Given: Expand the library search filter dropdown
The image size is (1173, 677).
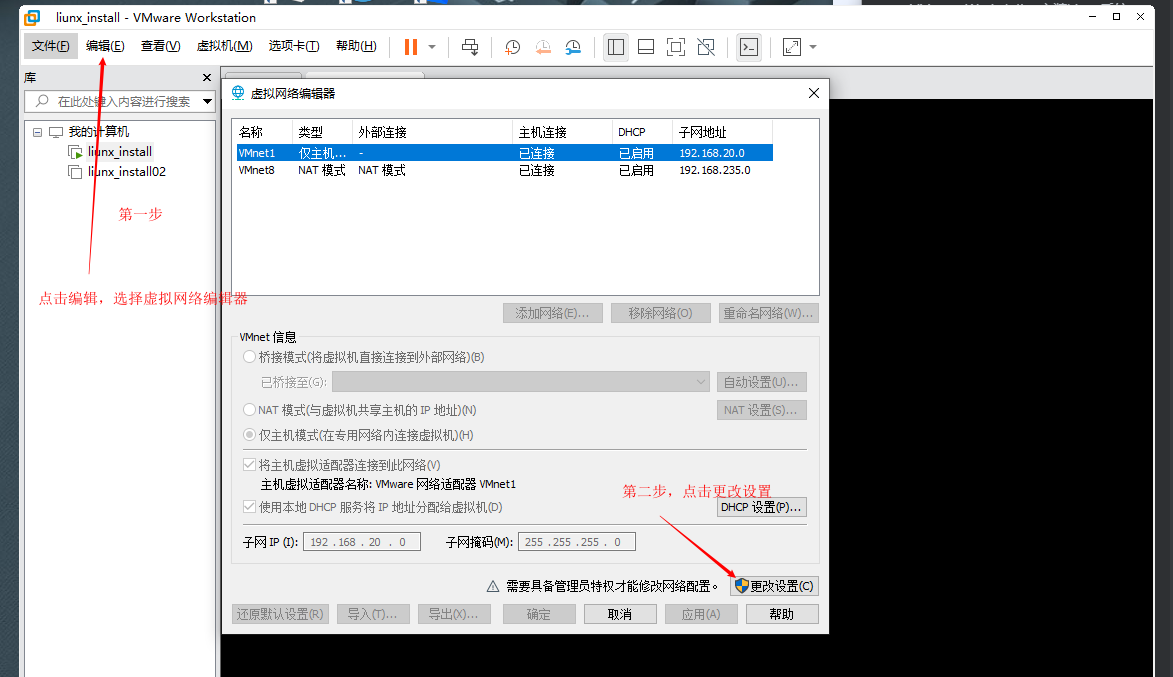Looking at the screenshot, I should pos(208,101).
